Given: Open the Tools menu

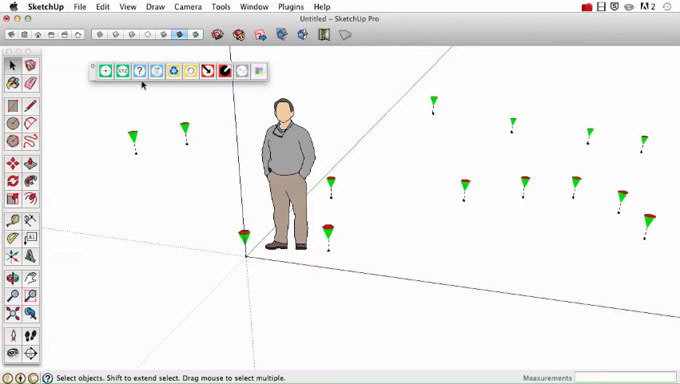Looking at the screenshot, I should click(221, 7).
